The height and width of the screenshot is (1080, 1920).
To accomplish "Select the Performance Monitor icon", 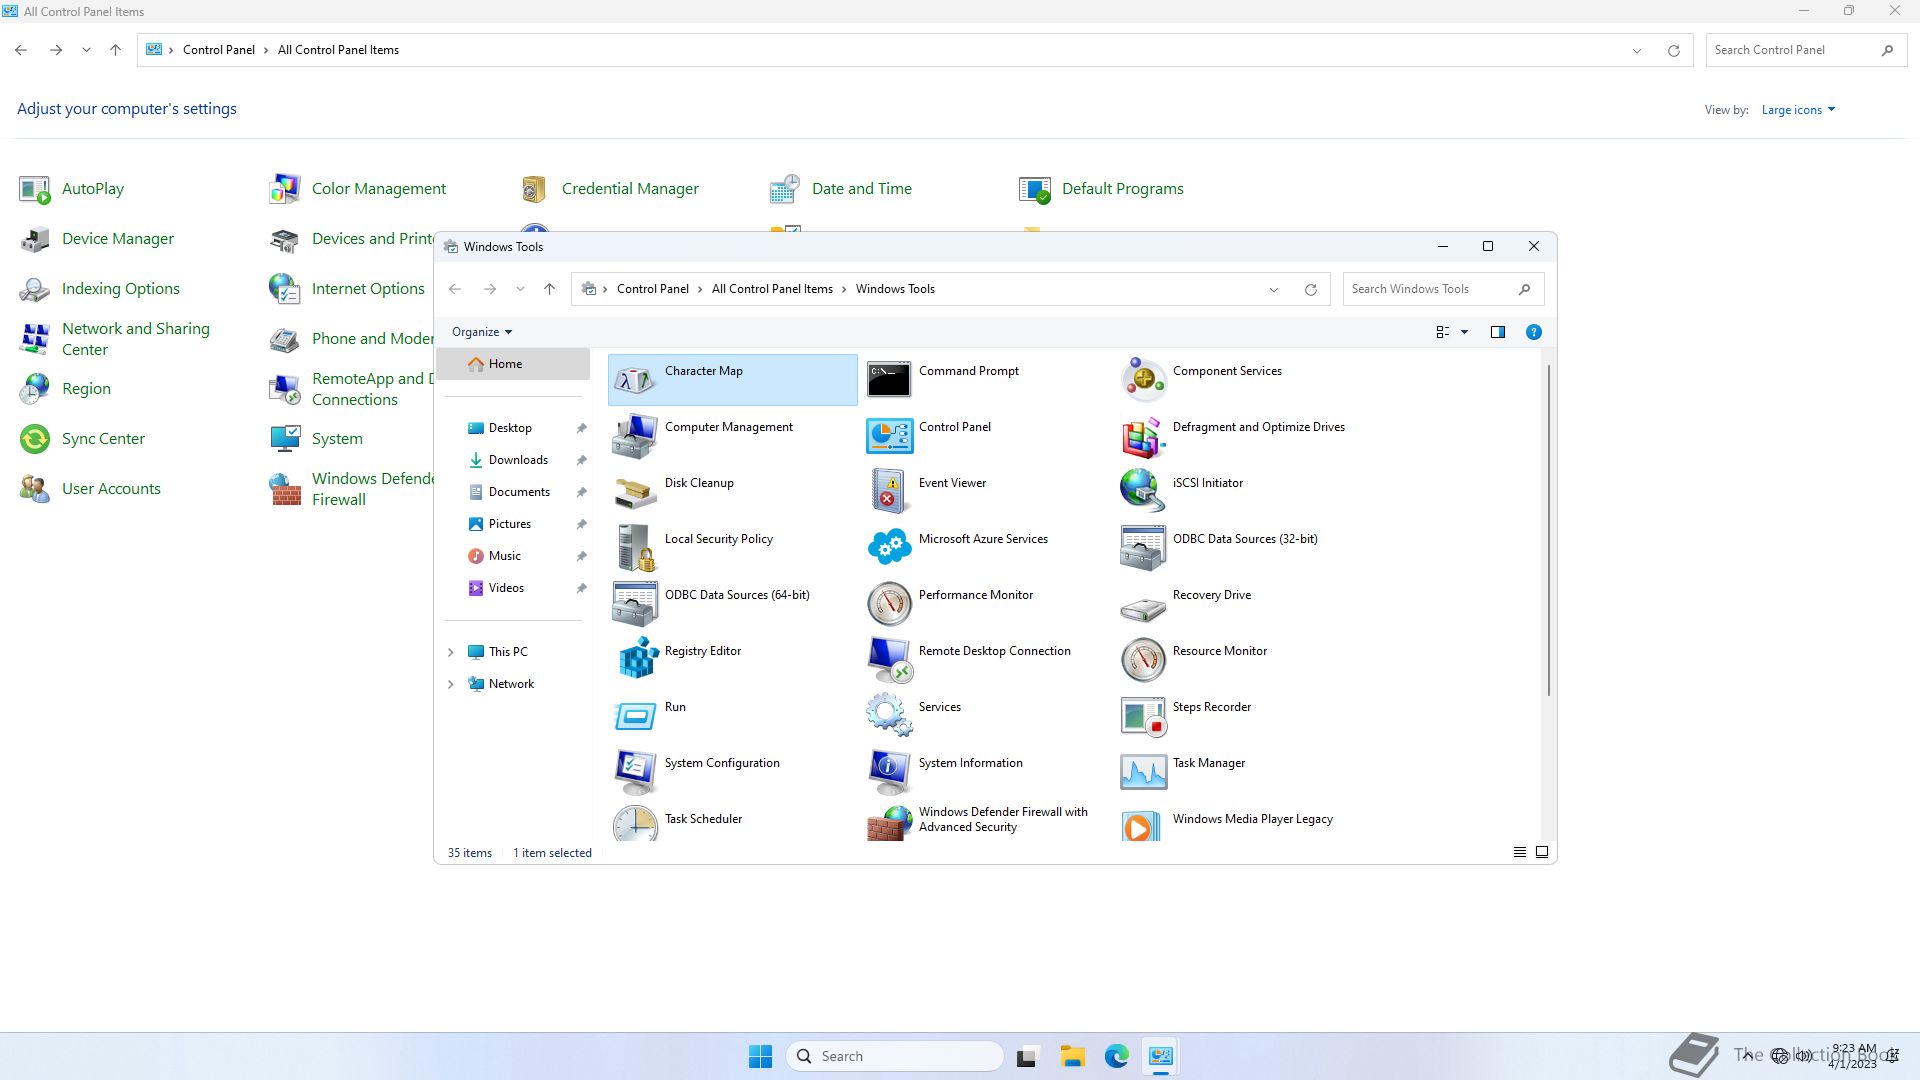I will [x=889, y=604].
